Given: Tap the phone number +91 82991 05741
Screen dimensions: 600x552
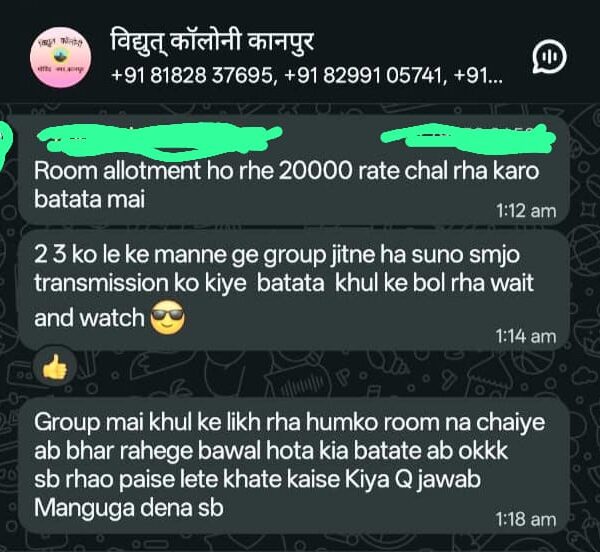Looking at the screenshot, I should [x=365, y=75].
